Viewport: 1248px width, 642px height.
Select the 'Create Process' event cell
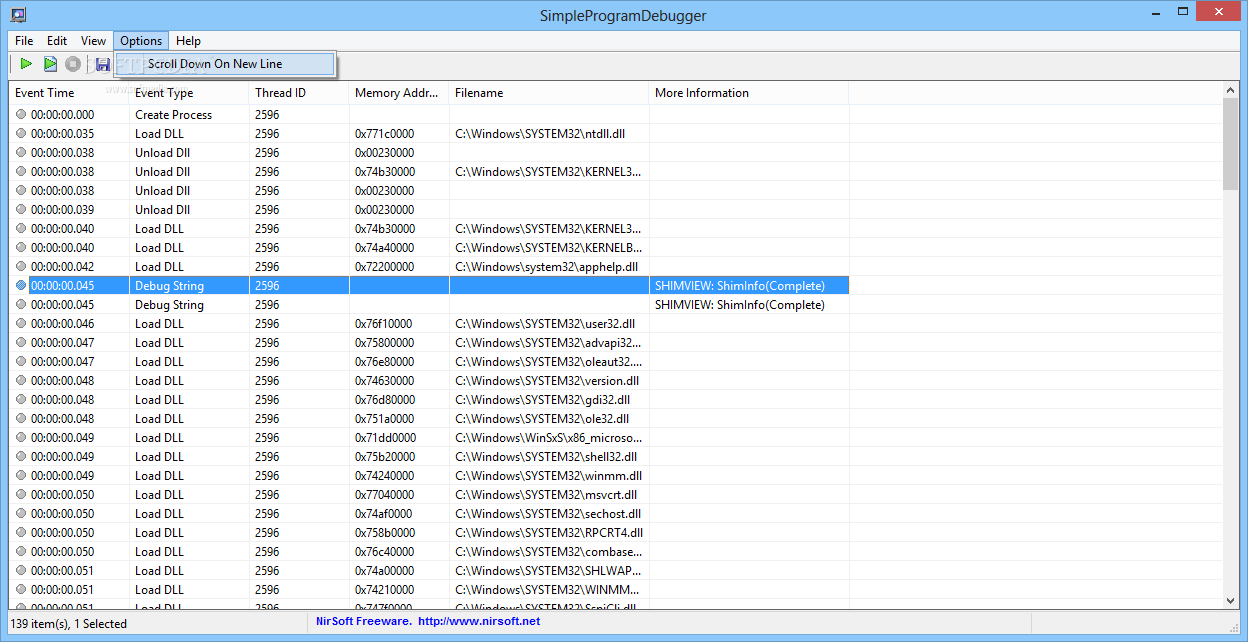pos(174,115)
